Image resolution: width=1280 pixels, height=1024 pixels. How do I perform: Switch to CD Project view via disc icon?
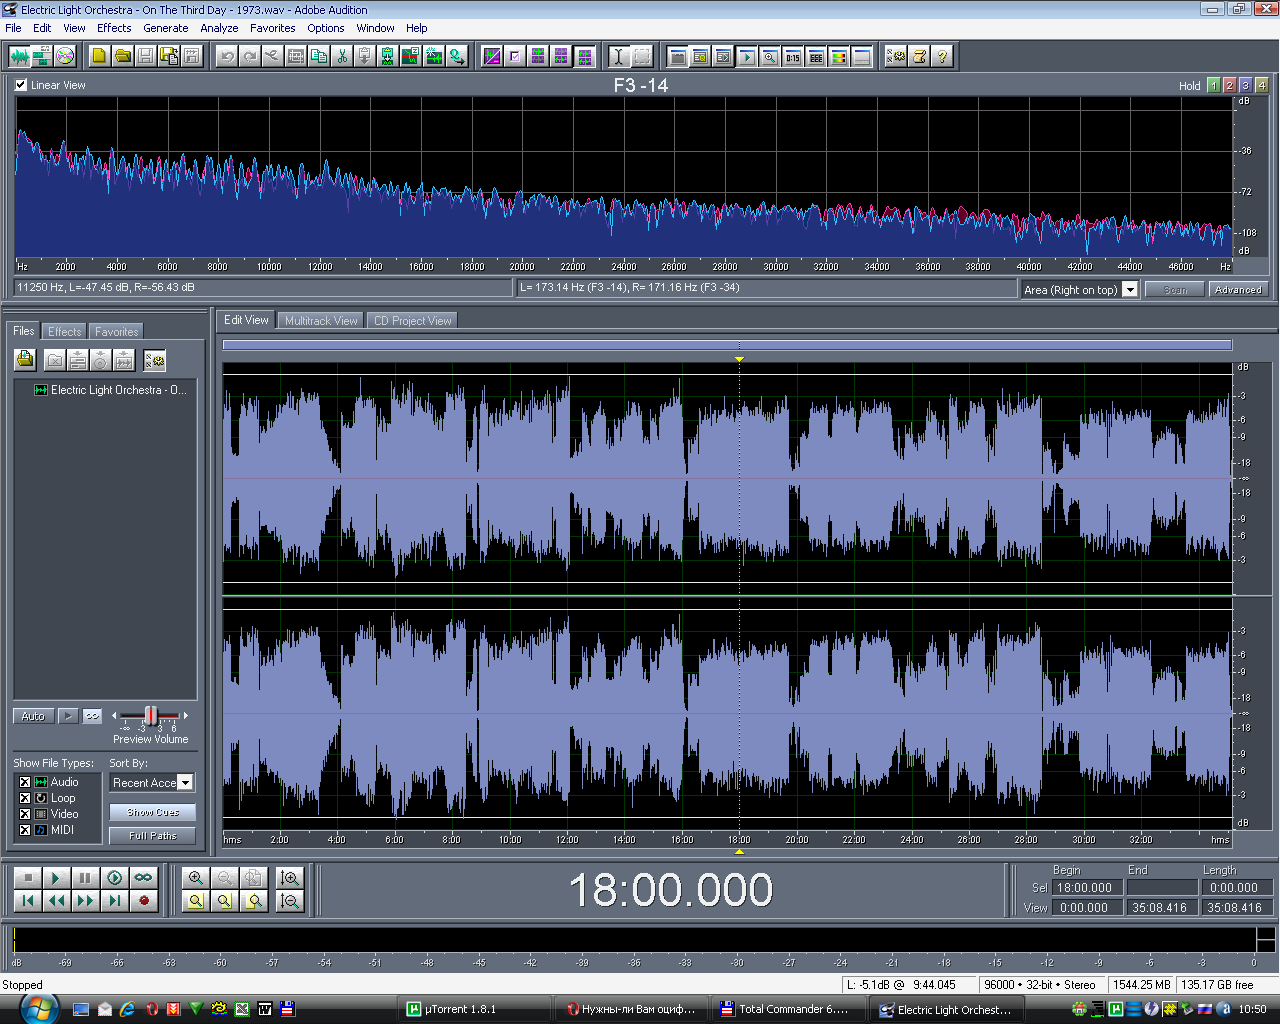point(65,56)
